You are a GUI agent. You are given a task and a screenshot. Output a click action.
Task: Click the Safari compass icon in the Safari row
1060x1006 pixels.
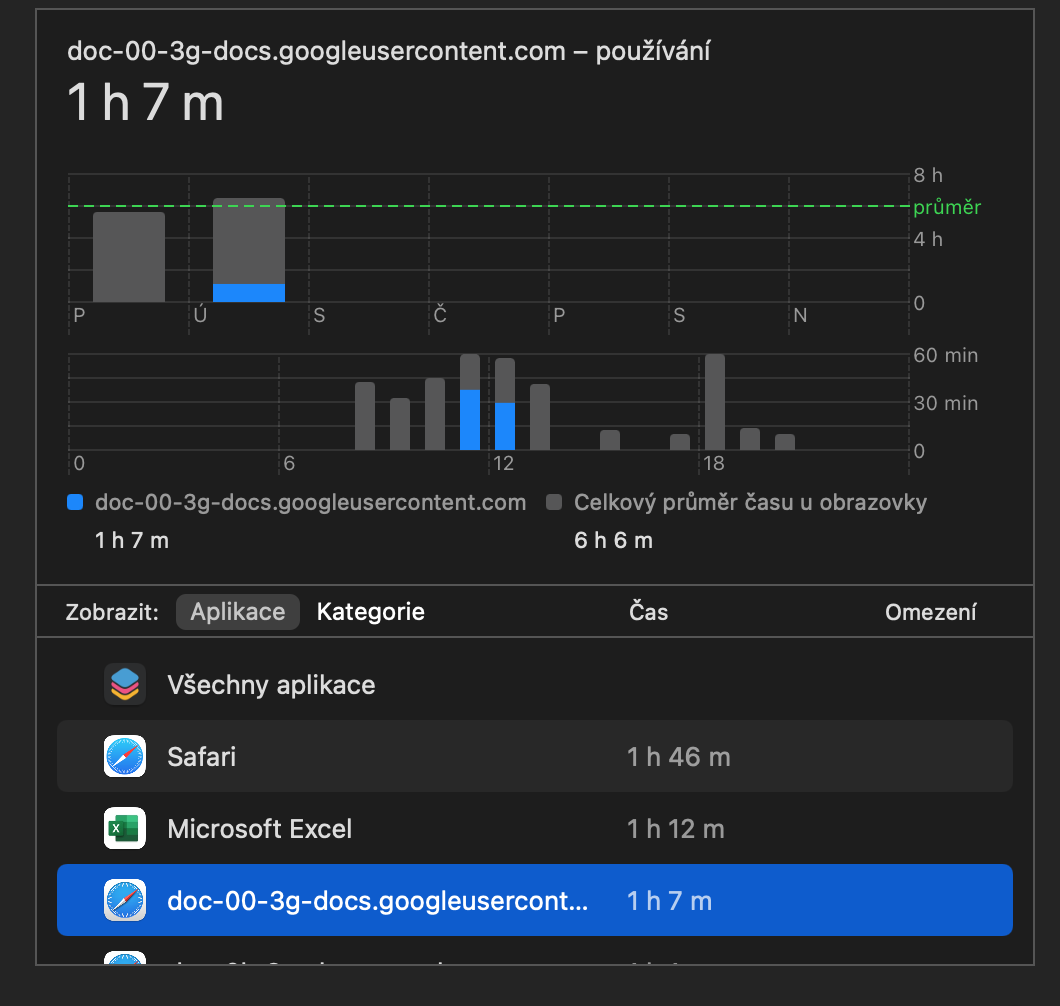[125, 757]
